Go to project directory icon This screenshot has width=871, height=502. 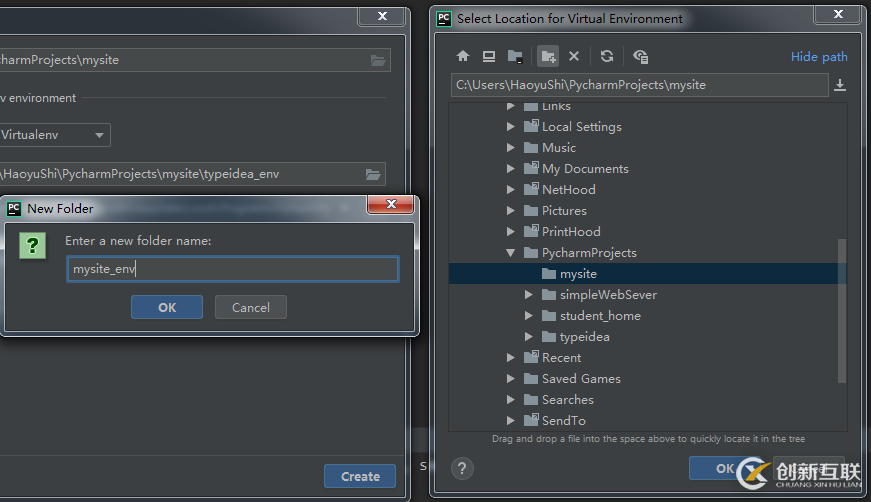click(x=515, y=56)
